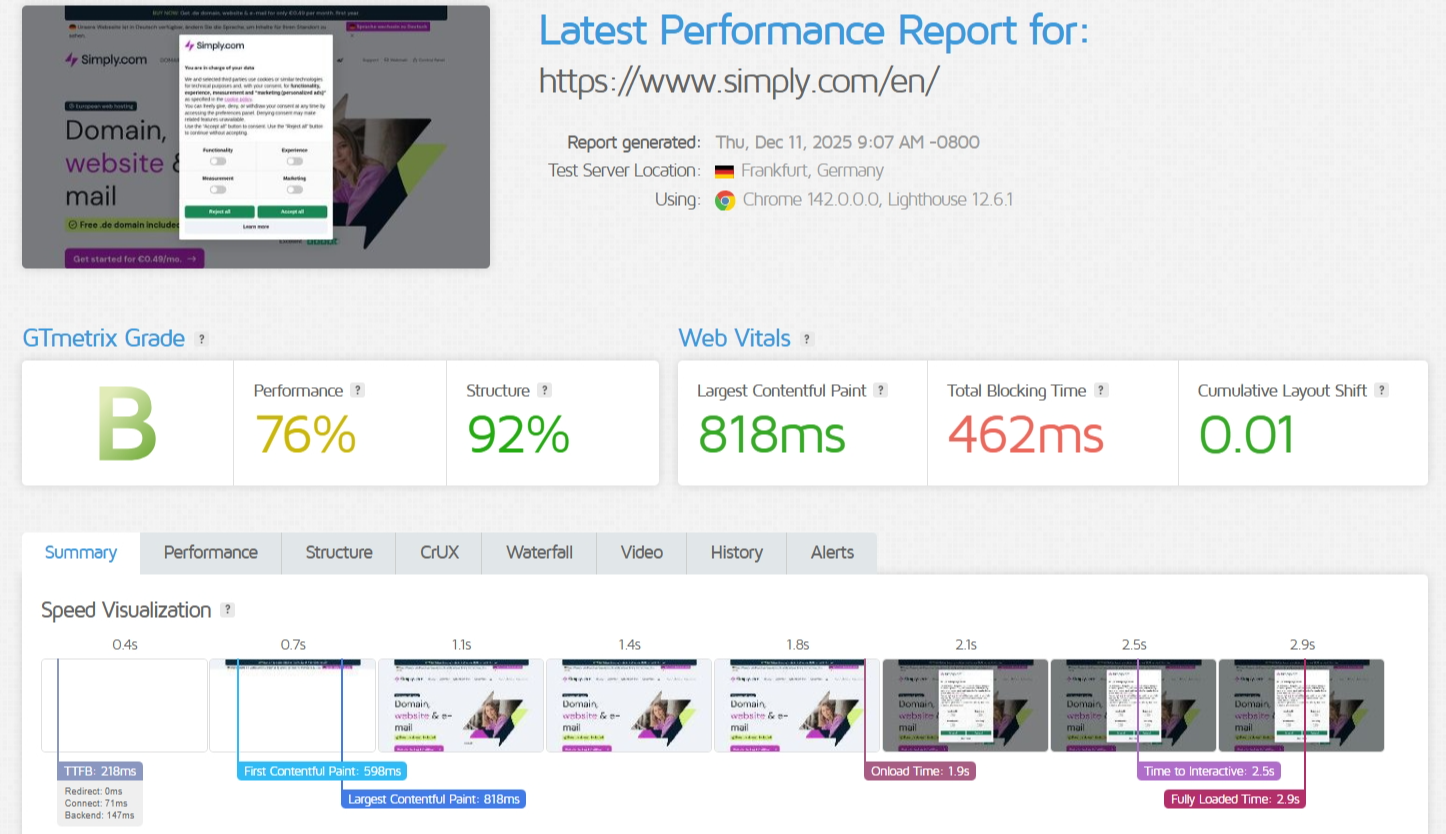
Task: Open the Alerts tab
Action: [832, 552]
